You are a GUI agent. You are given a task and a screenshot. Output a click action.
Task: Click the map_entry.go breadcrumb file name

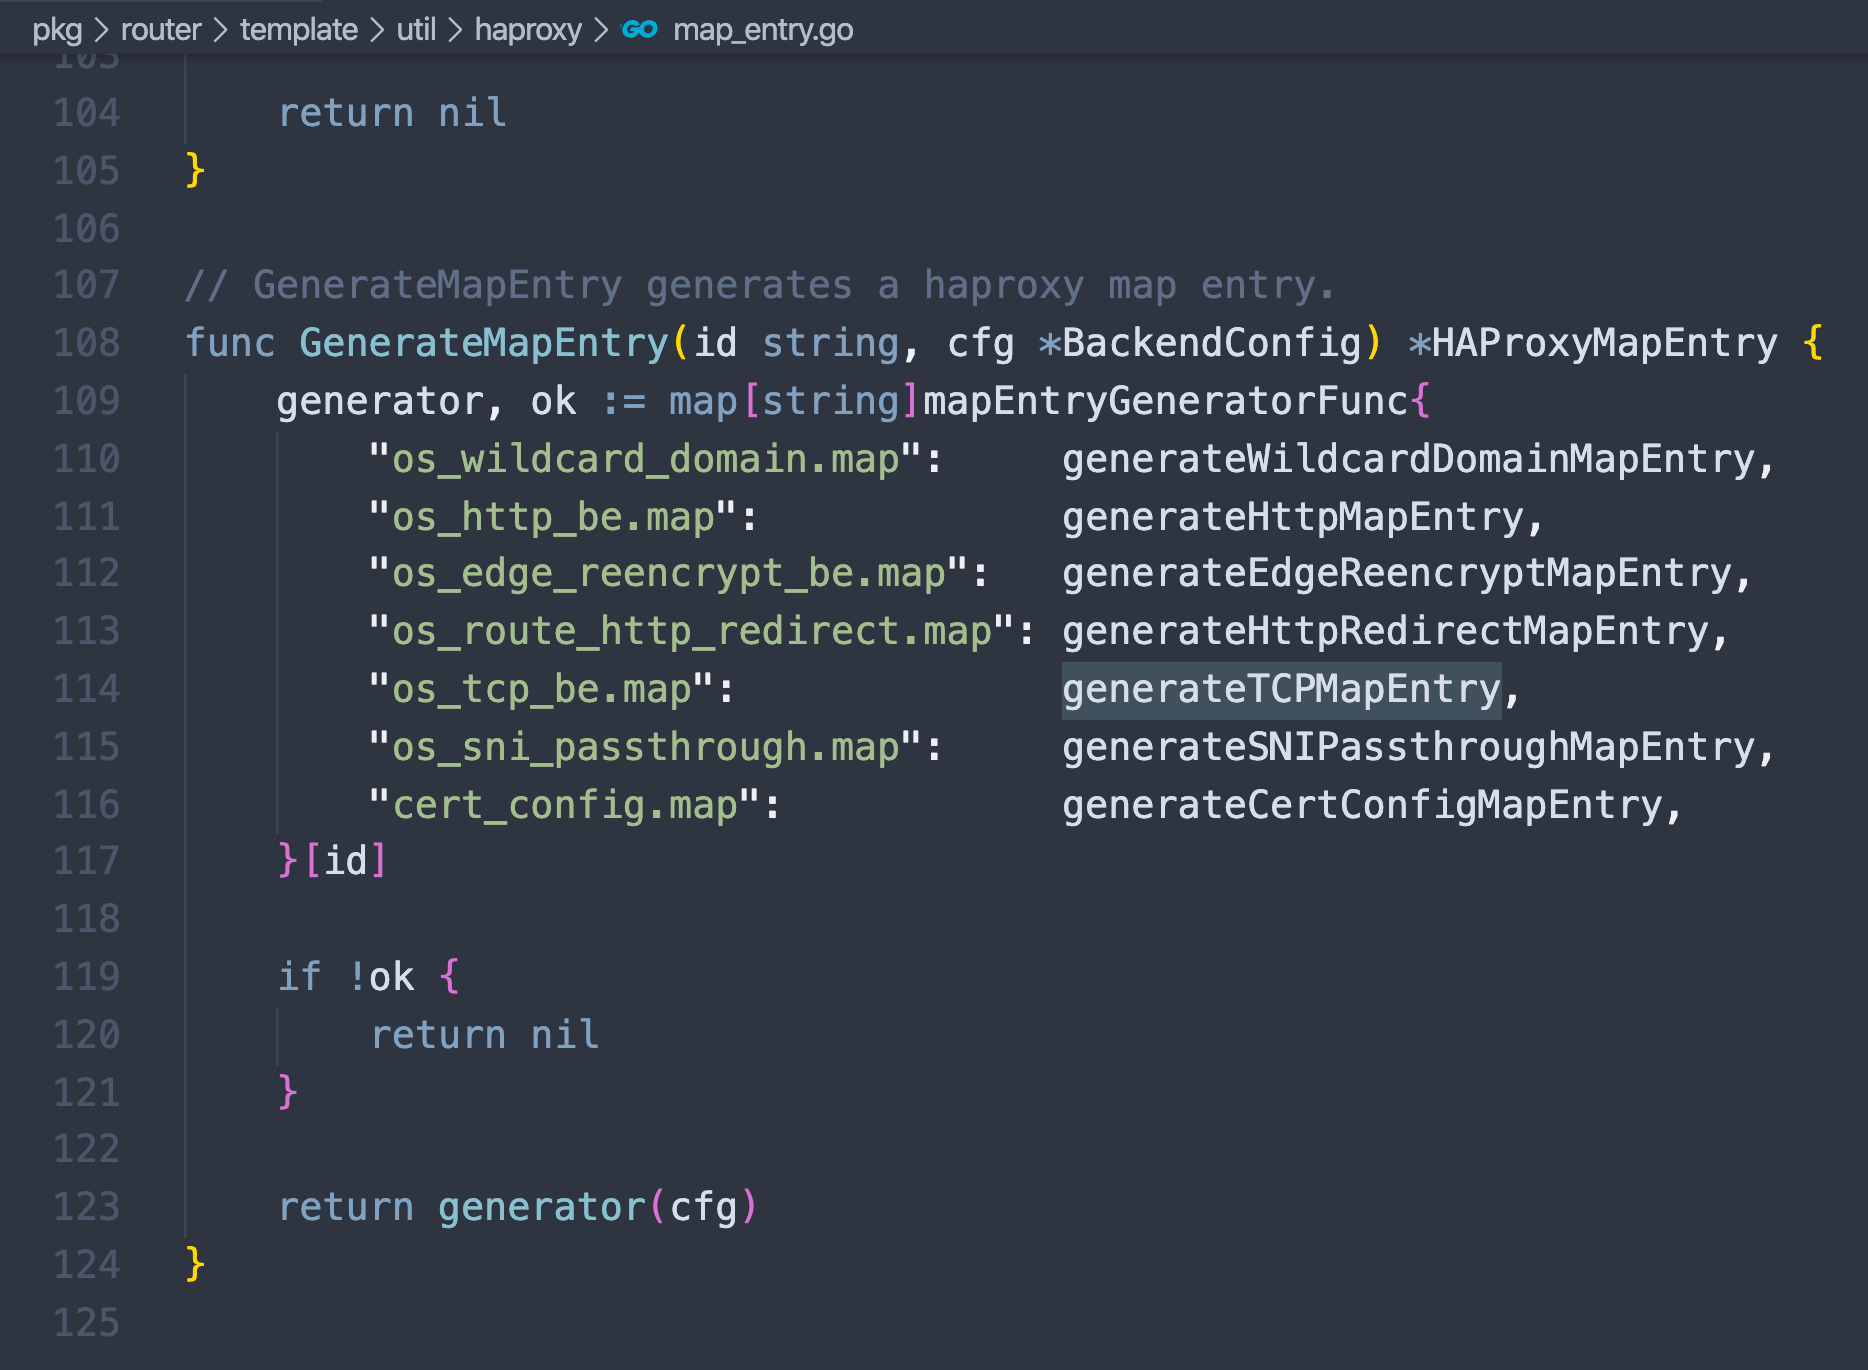(762, 30)
